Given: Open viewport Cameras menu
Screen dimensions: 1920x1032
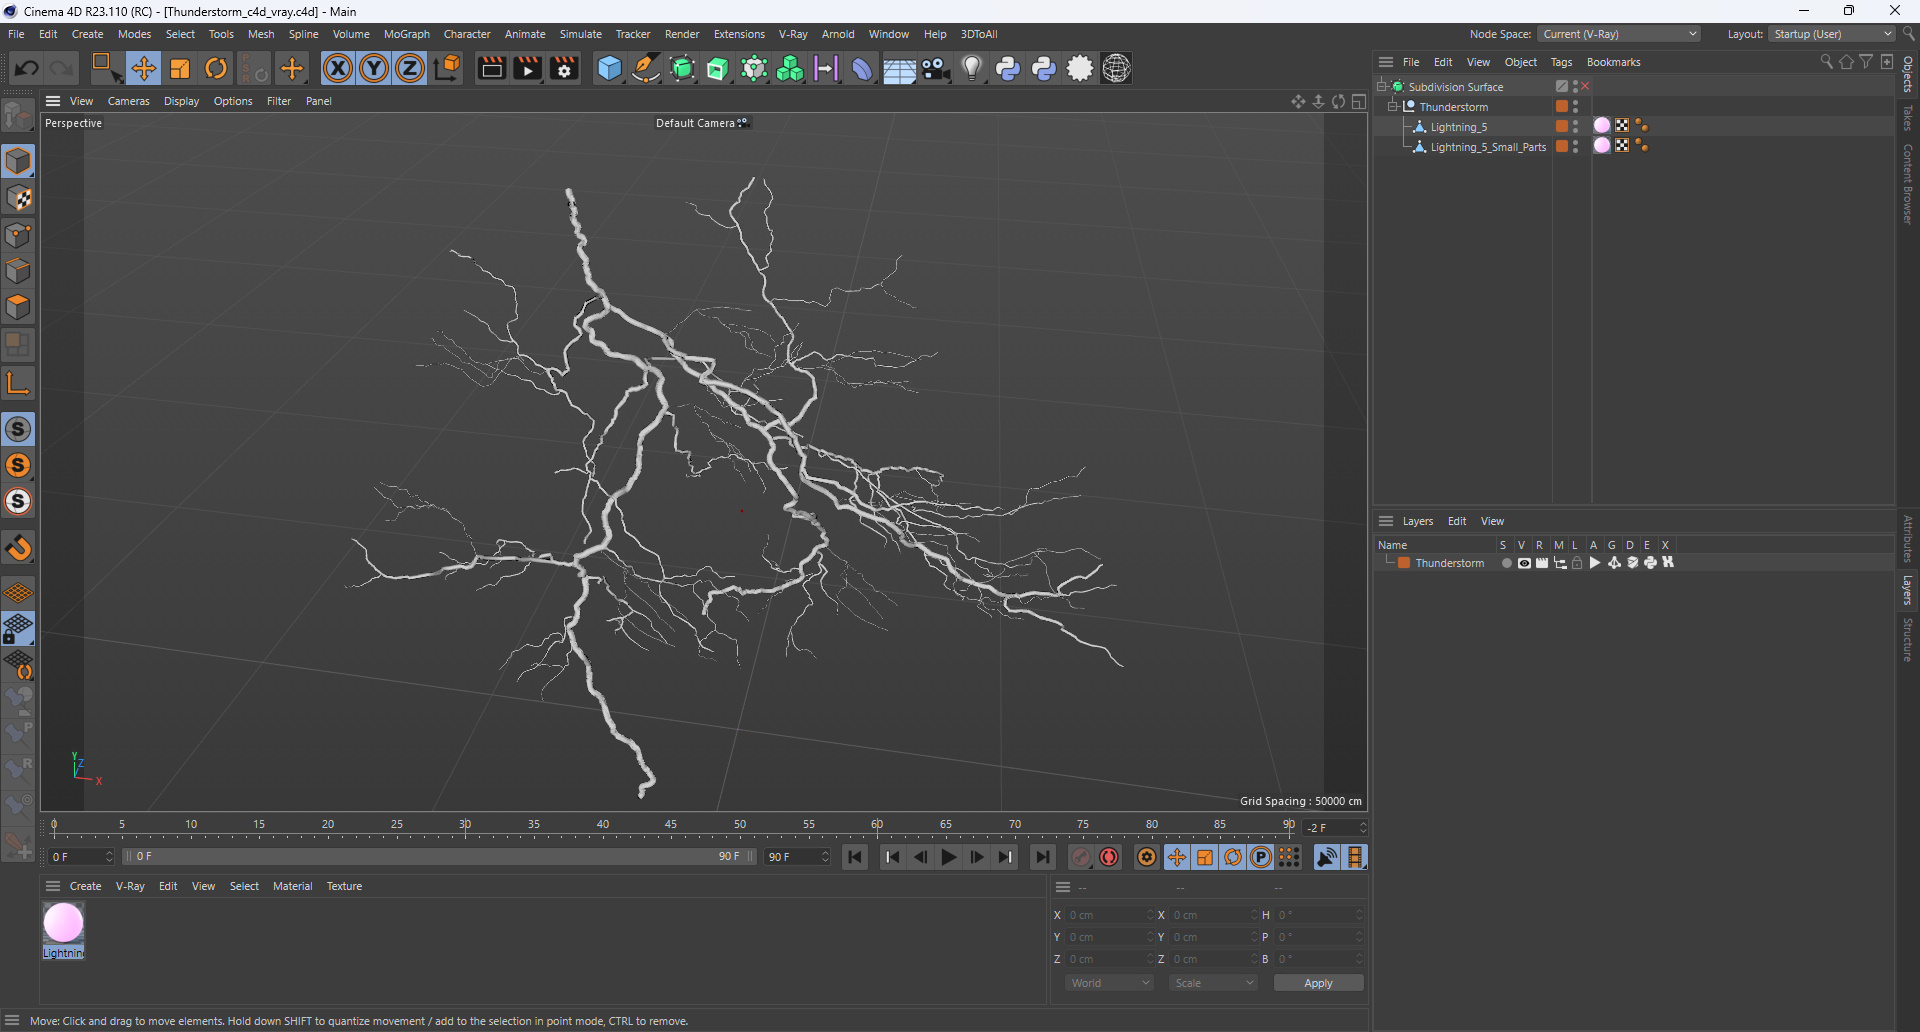Looking at the screenshot, I should pyautogui.click(x=128, y=101).
